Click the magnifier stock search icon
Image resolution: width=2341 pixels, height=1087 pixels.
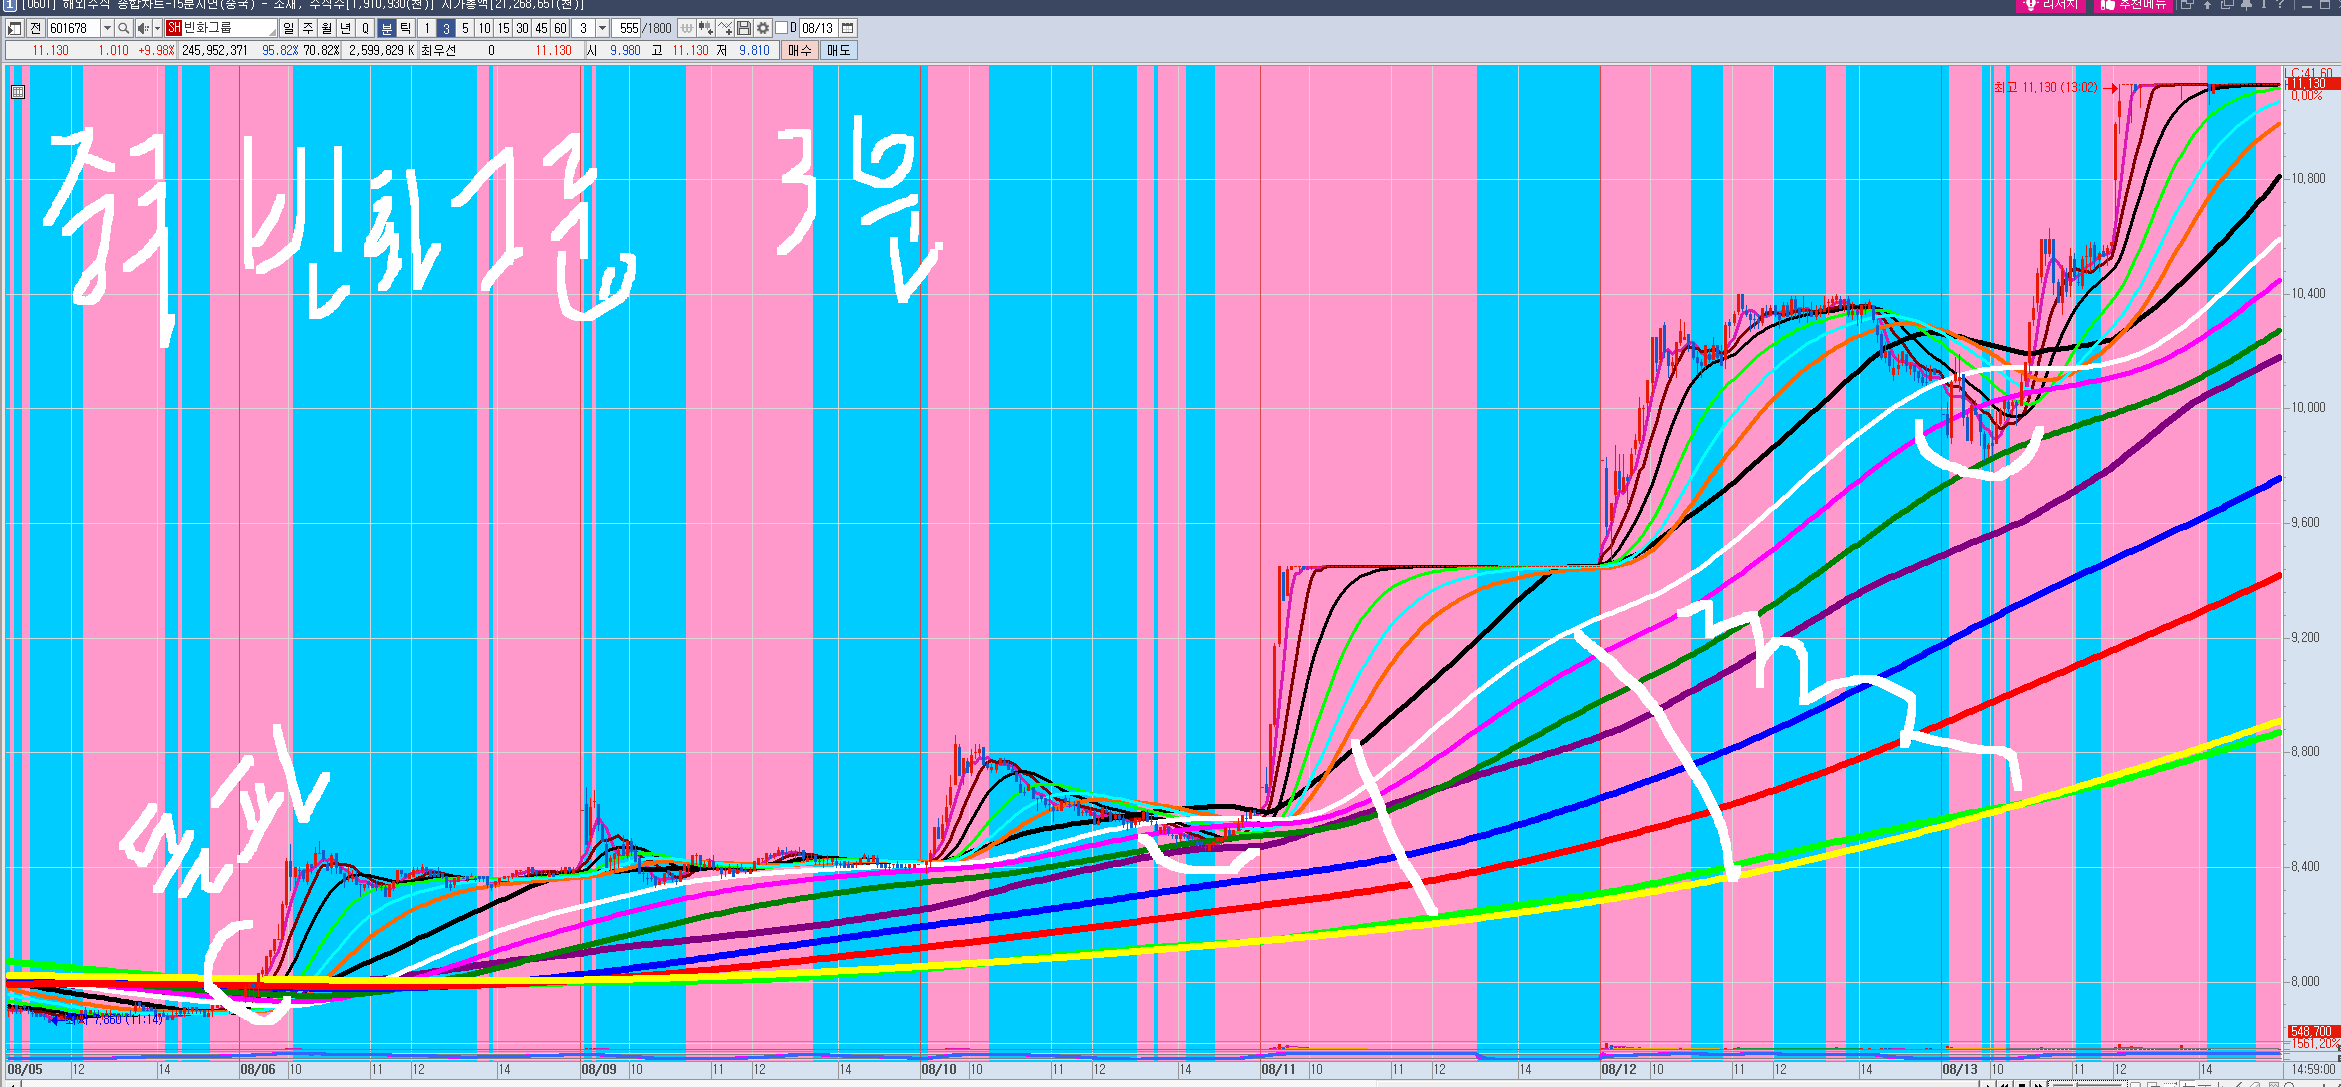click(x=124, y=28)
